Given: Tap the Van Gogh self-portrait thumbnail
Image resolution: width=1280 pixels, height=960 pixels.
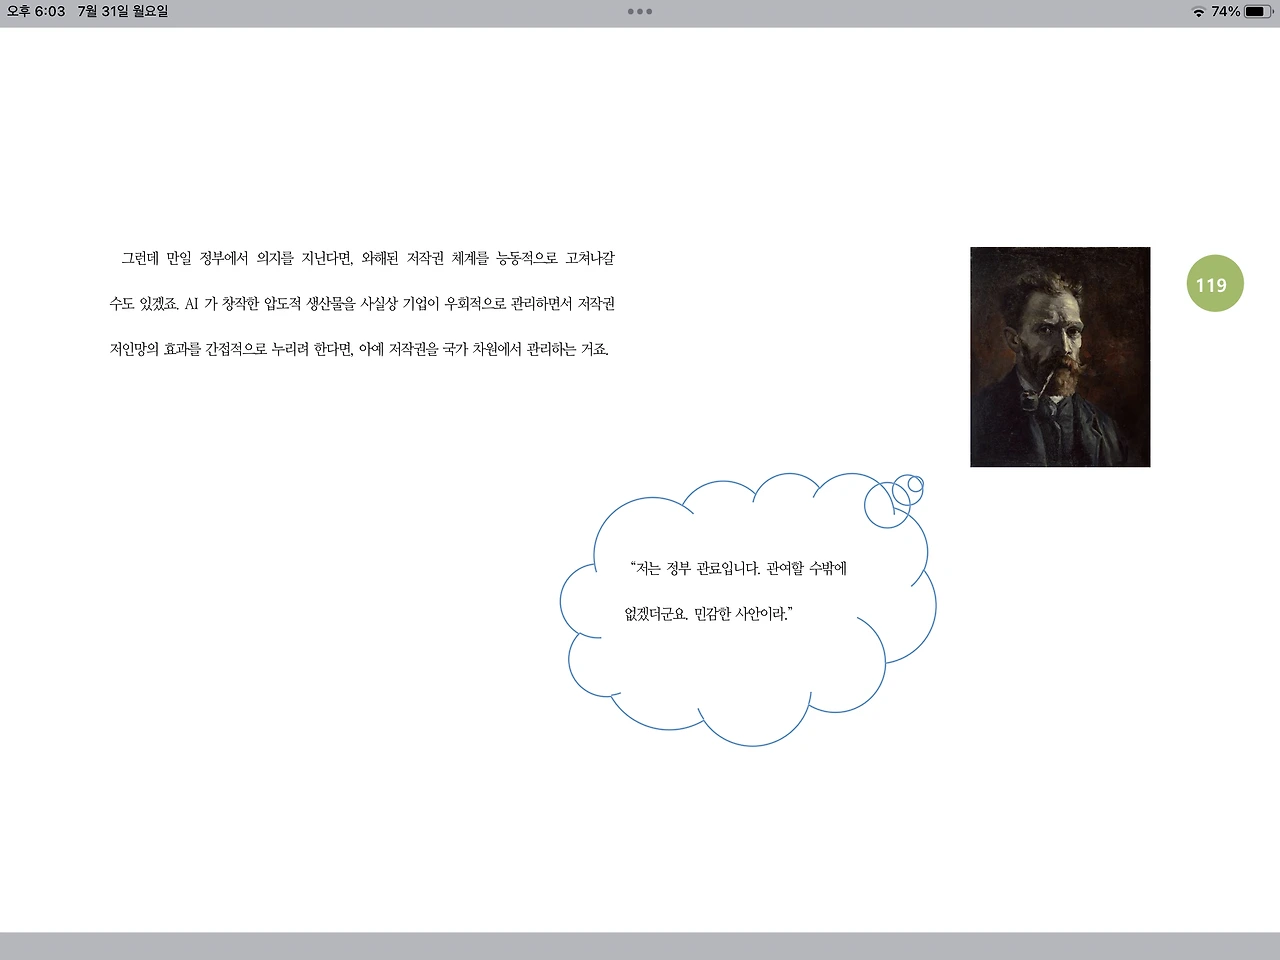Looking at the screenshot, I should tap(1059, 356).
